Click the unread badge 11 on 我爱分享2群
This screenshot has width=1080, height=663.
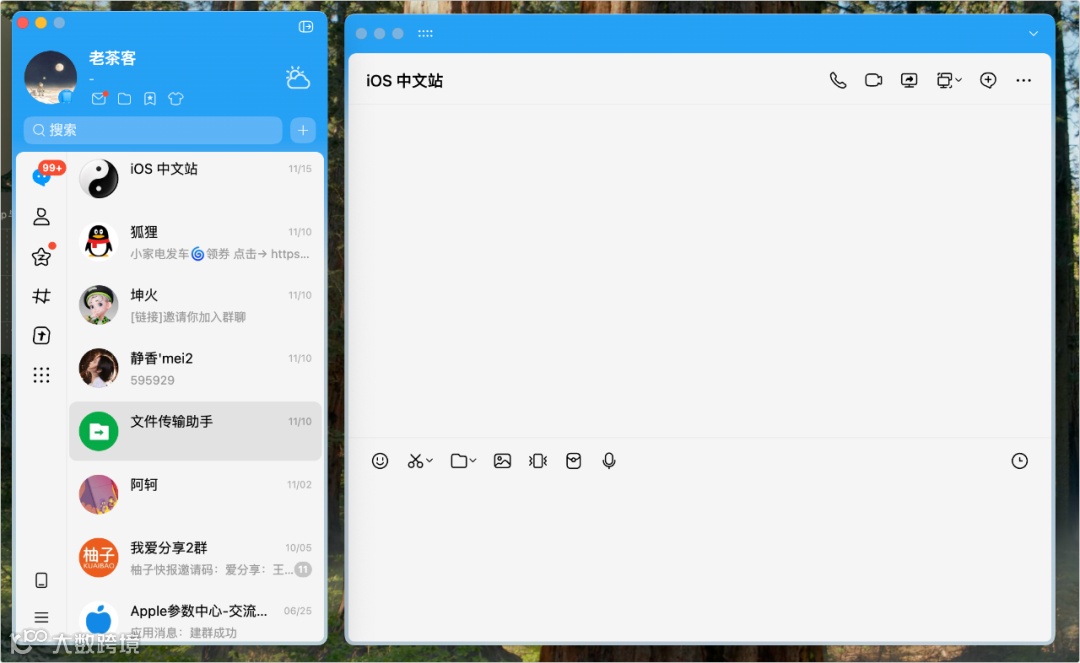pos(303,569)
